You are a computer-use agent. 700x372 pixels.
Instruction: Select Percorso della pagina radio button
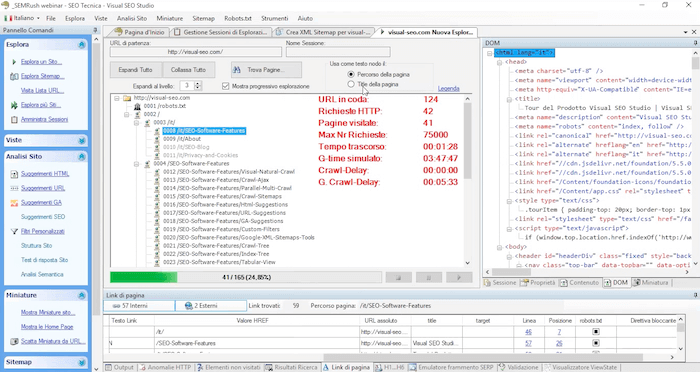click(x=351, y=74)
